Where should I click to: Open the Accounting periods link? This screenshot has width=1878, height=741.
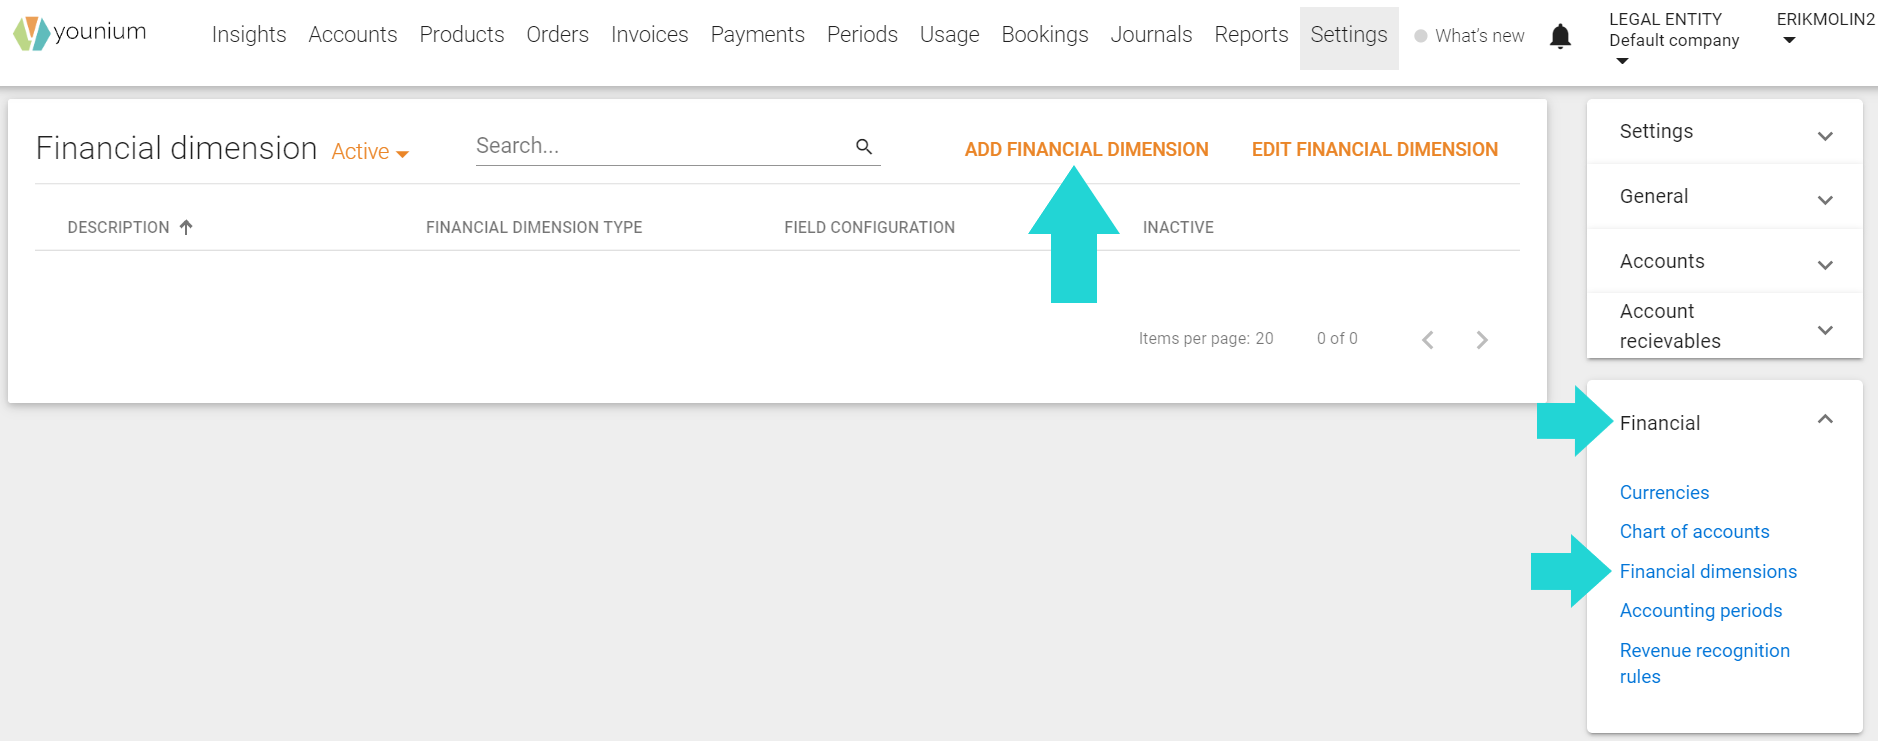1701,611
